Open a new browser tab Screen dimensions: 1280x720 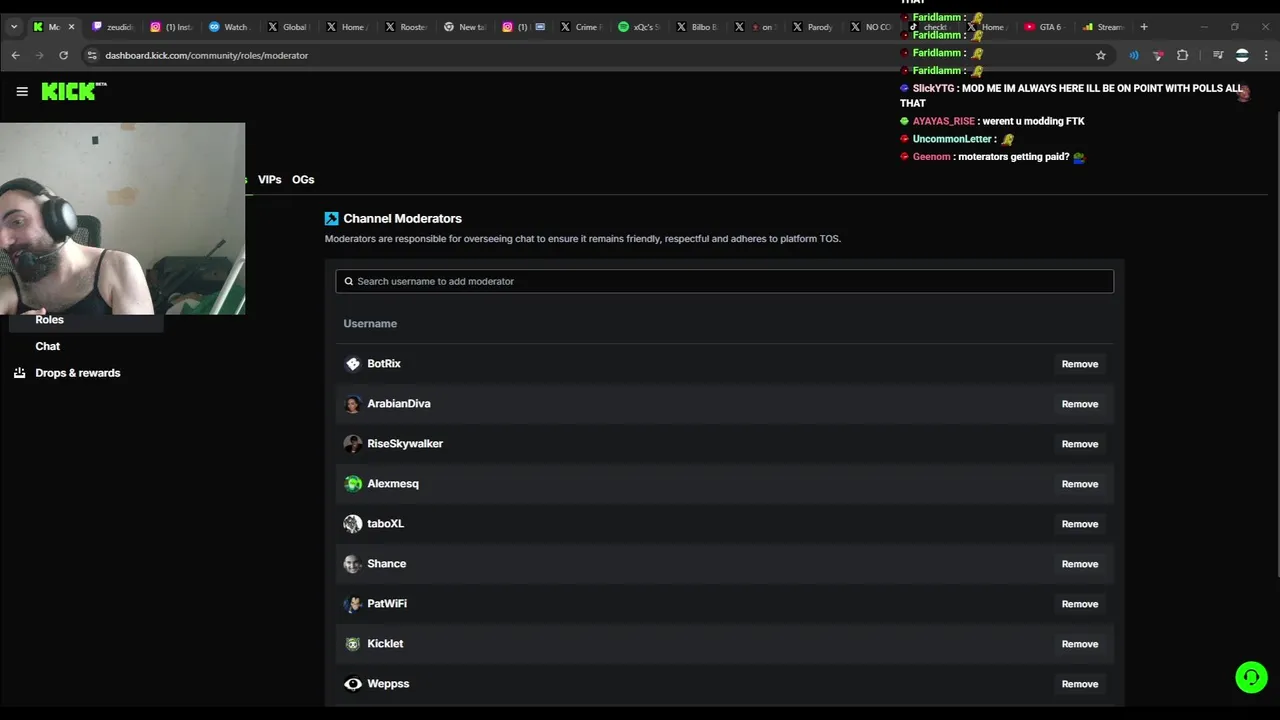click(1144, 27)
